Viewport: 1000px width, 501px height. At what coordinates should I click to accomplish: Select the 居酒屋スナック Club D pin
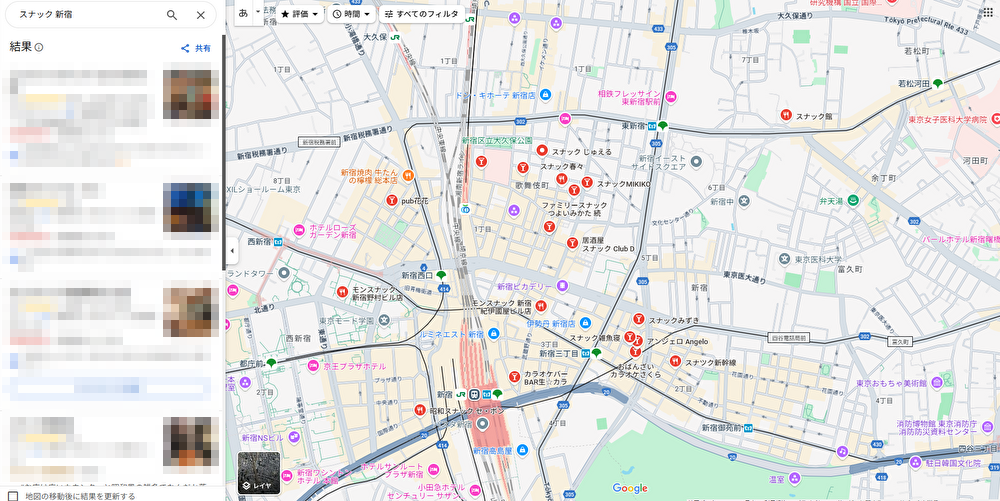tap(572, 243)
